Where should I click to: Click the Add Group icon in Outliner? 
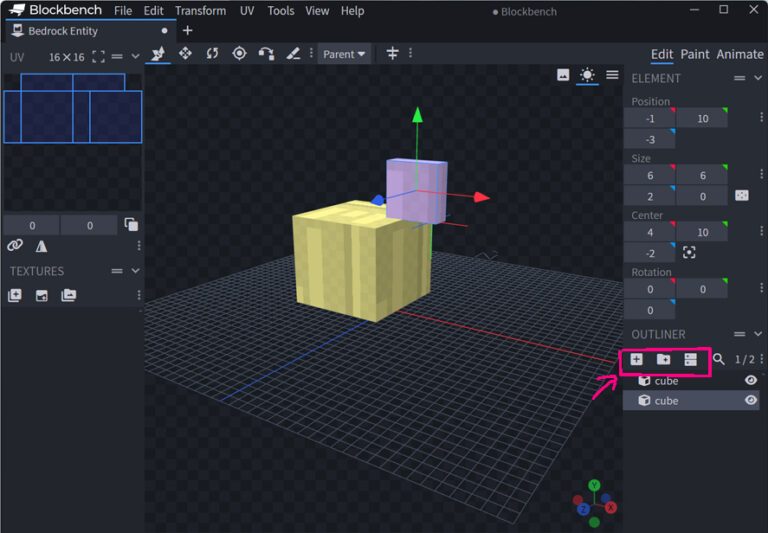(x=663, y=359)
